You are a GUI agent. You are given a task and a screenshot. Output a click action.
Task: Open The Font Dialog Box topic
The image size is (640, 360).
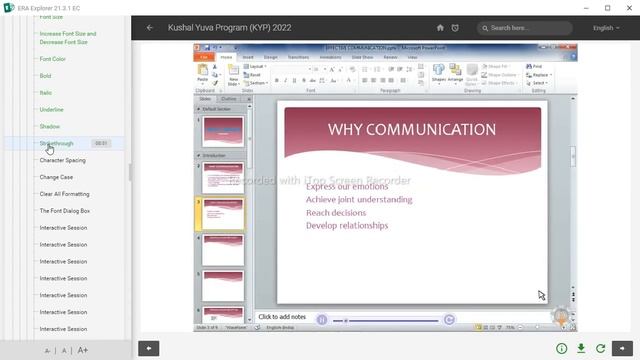64,211
